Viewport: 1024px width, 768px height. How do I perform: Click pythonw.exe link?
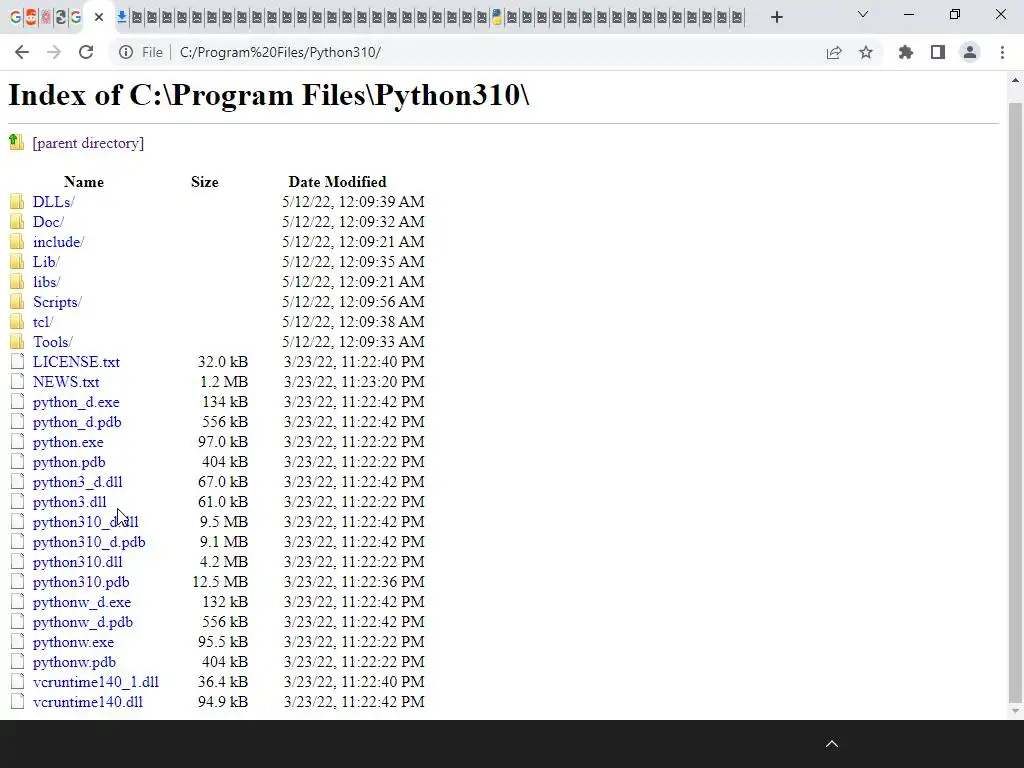tap(73, 642)
